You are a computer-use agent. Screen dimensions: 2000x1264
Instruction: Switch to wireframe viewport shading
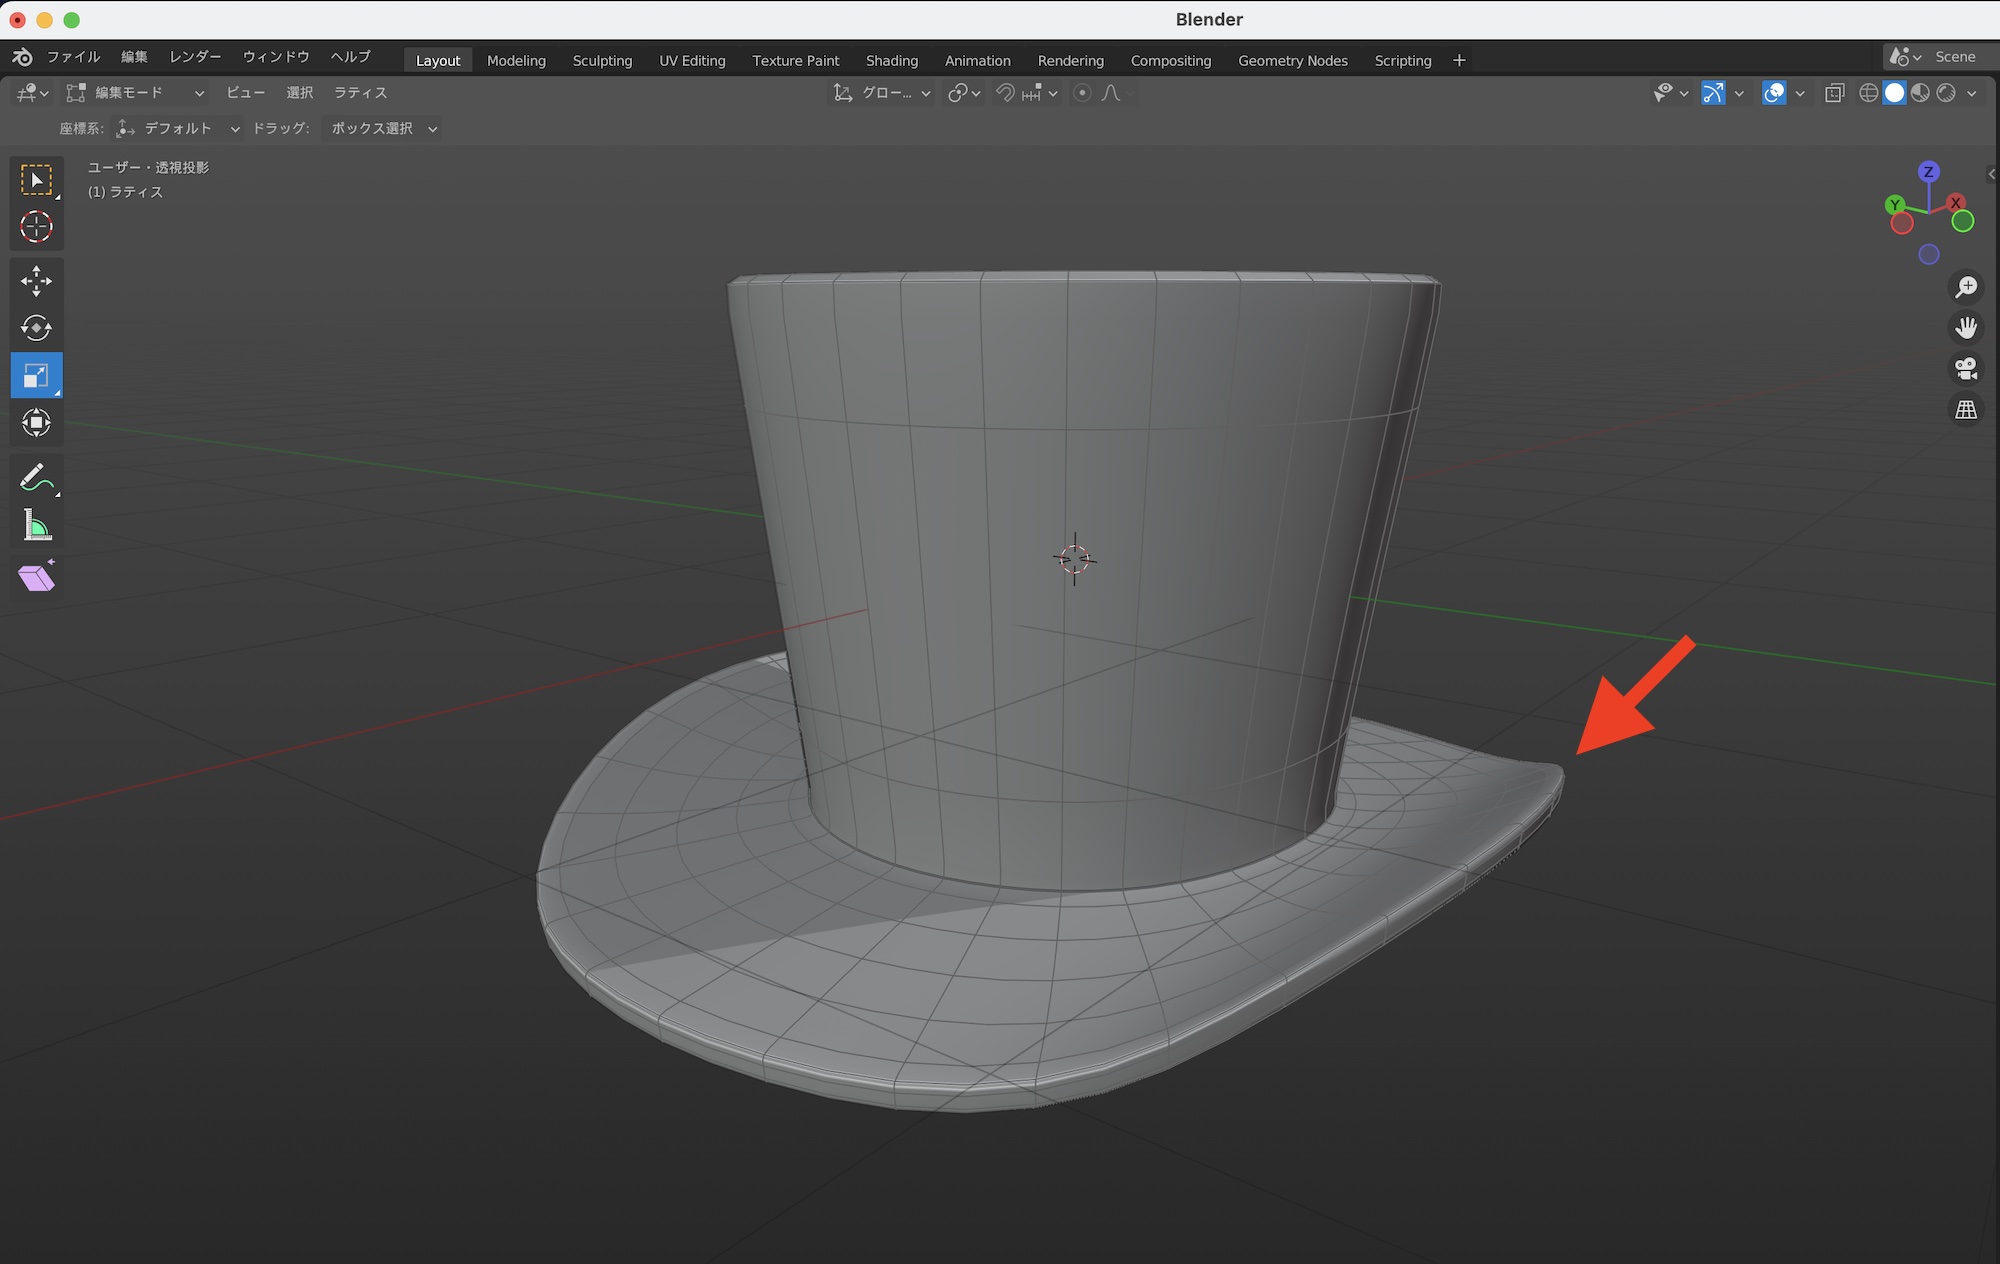click(1868, 93)
